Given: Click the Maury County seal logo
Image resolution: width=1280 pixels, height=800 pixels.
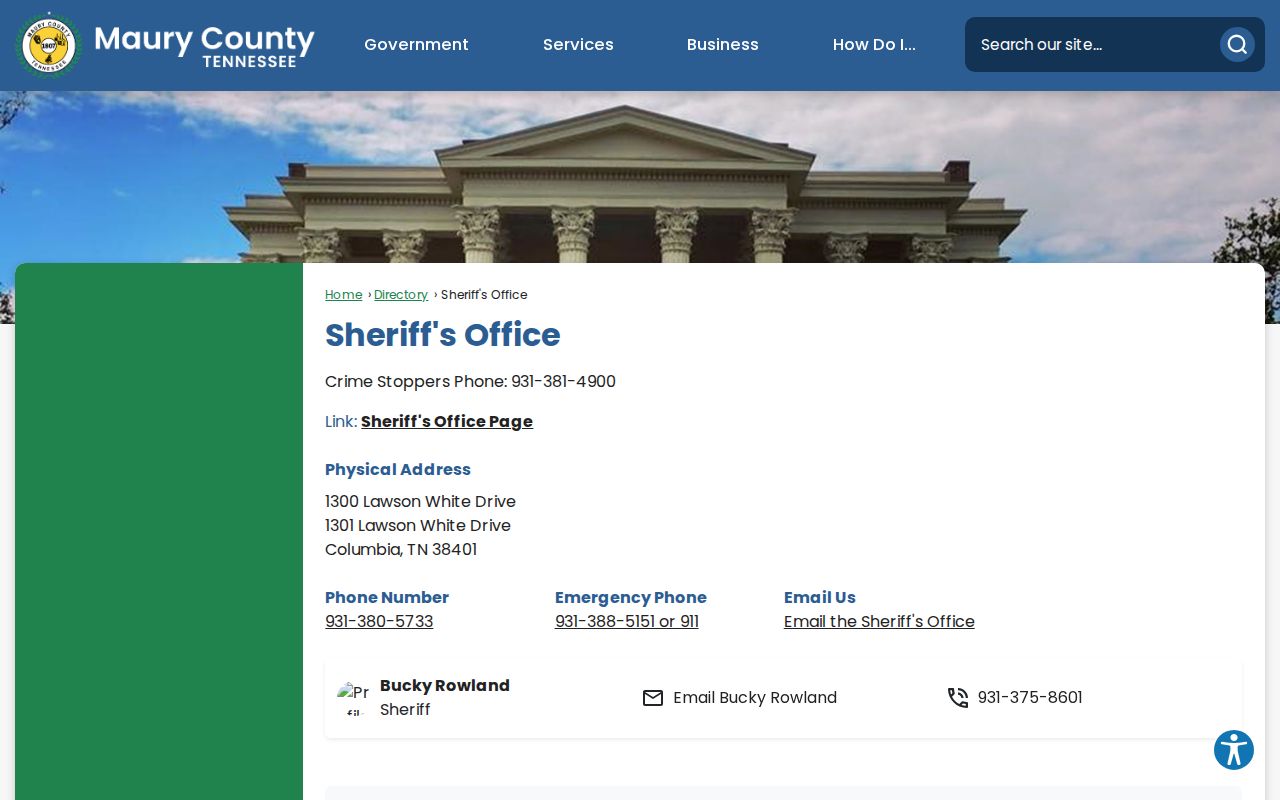Looking at the screenshot, I should tap(48, 45).
